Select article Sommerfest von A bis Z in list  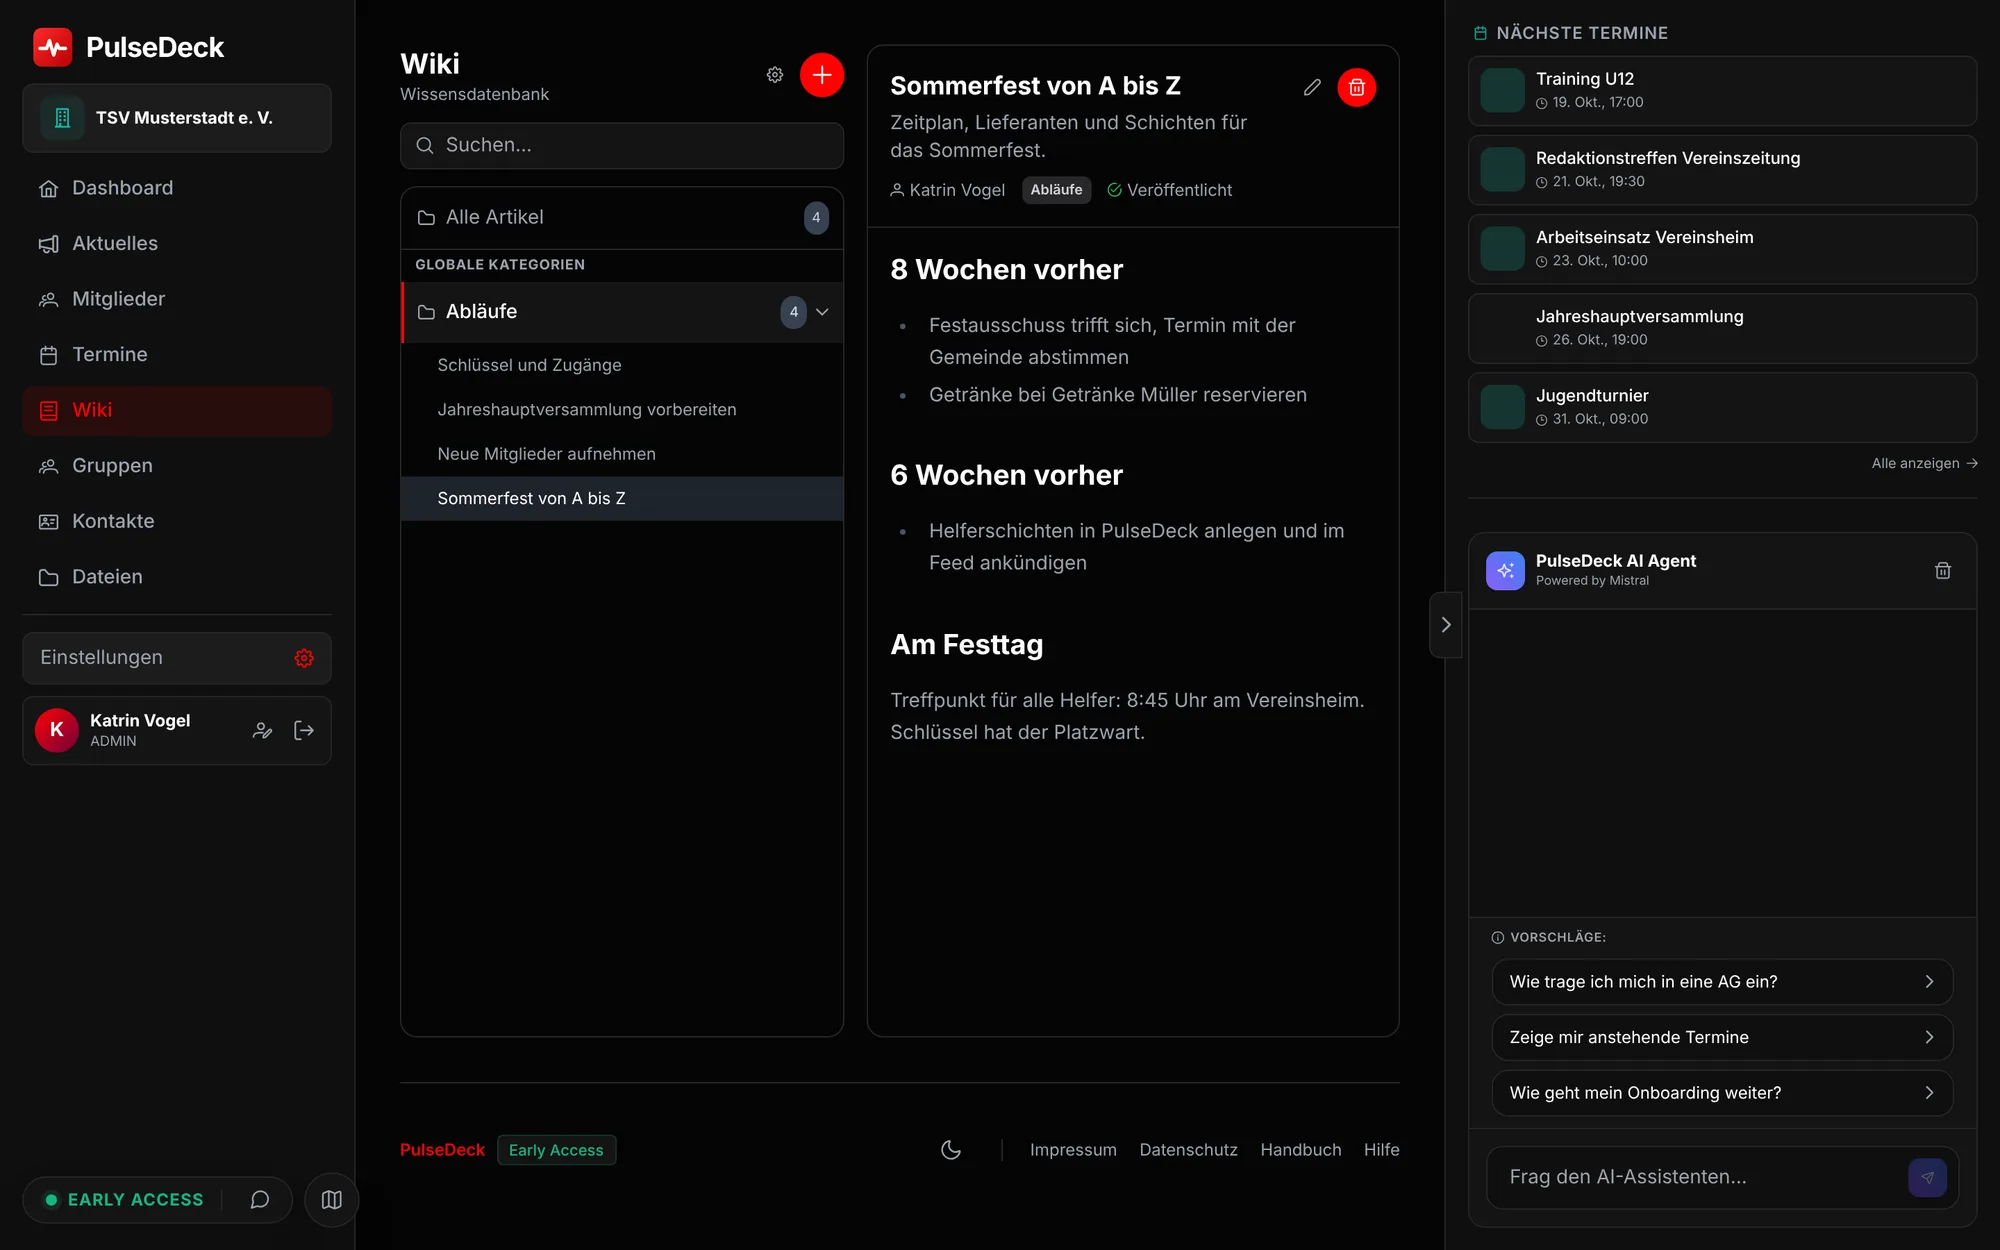pyautogui.click(x=622, y=498)
